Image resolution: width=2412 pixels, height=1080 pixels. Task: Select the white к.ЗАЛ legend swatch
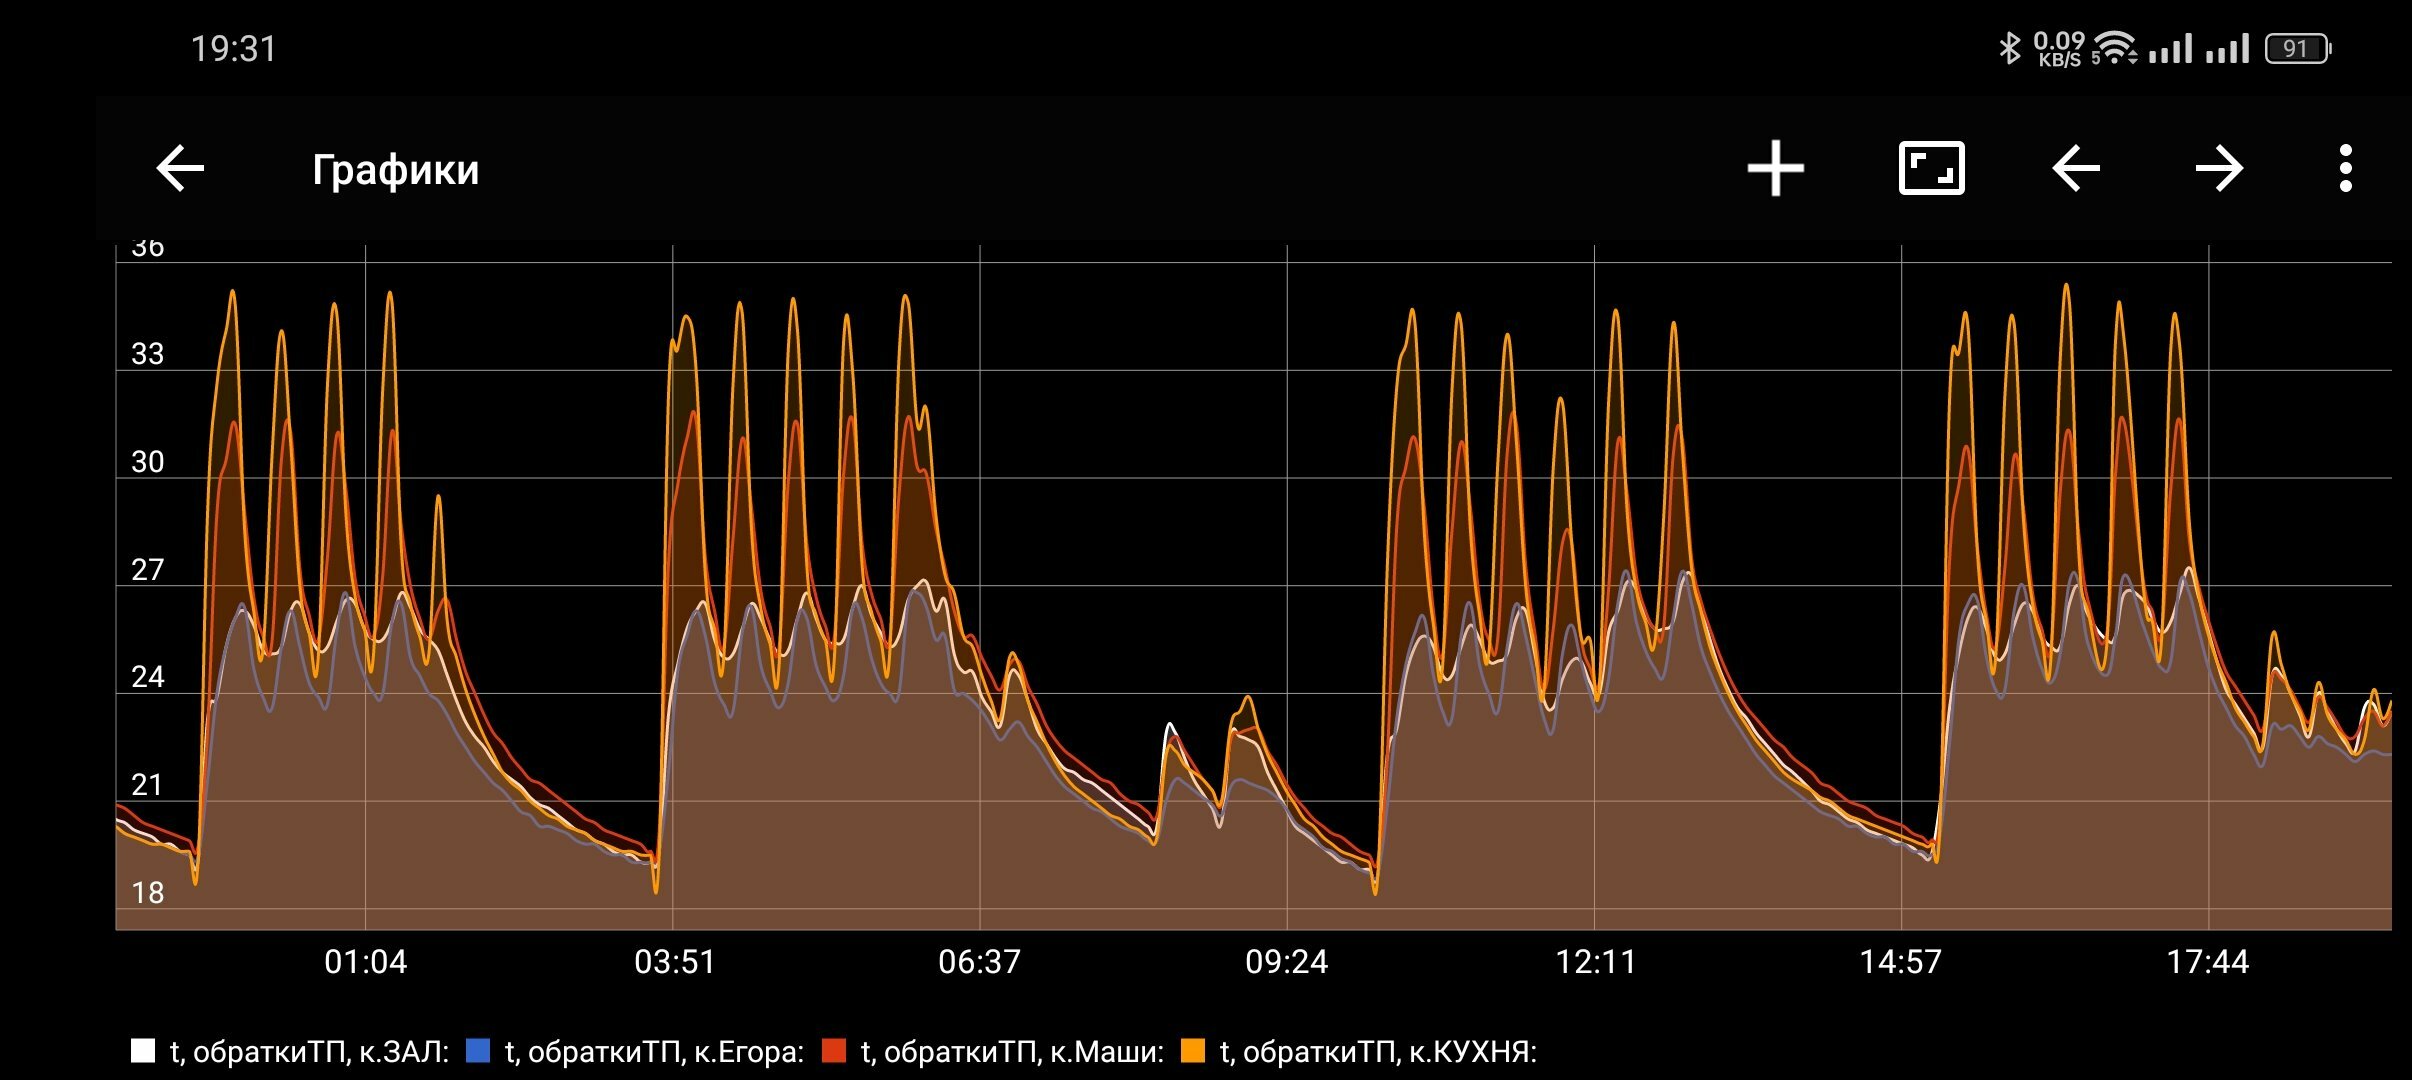[143, 1051]
